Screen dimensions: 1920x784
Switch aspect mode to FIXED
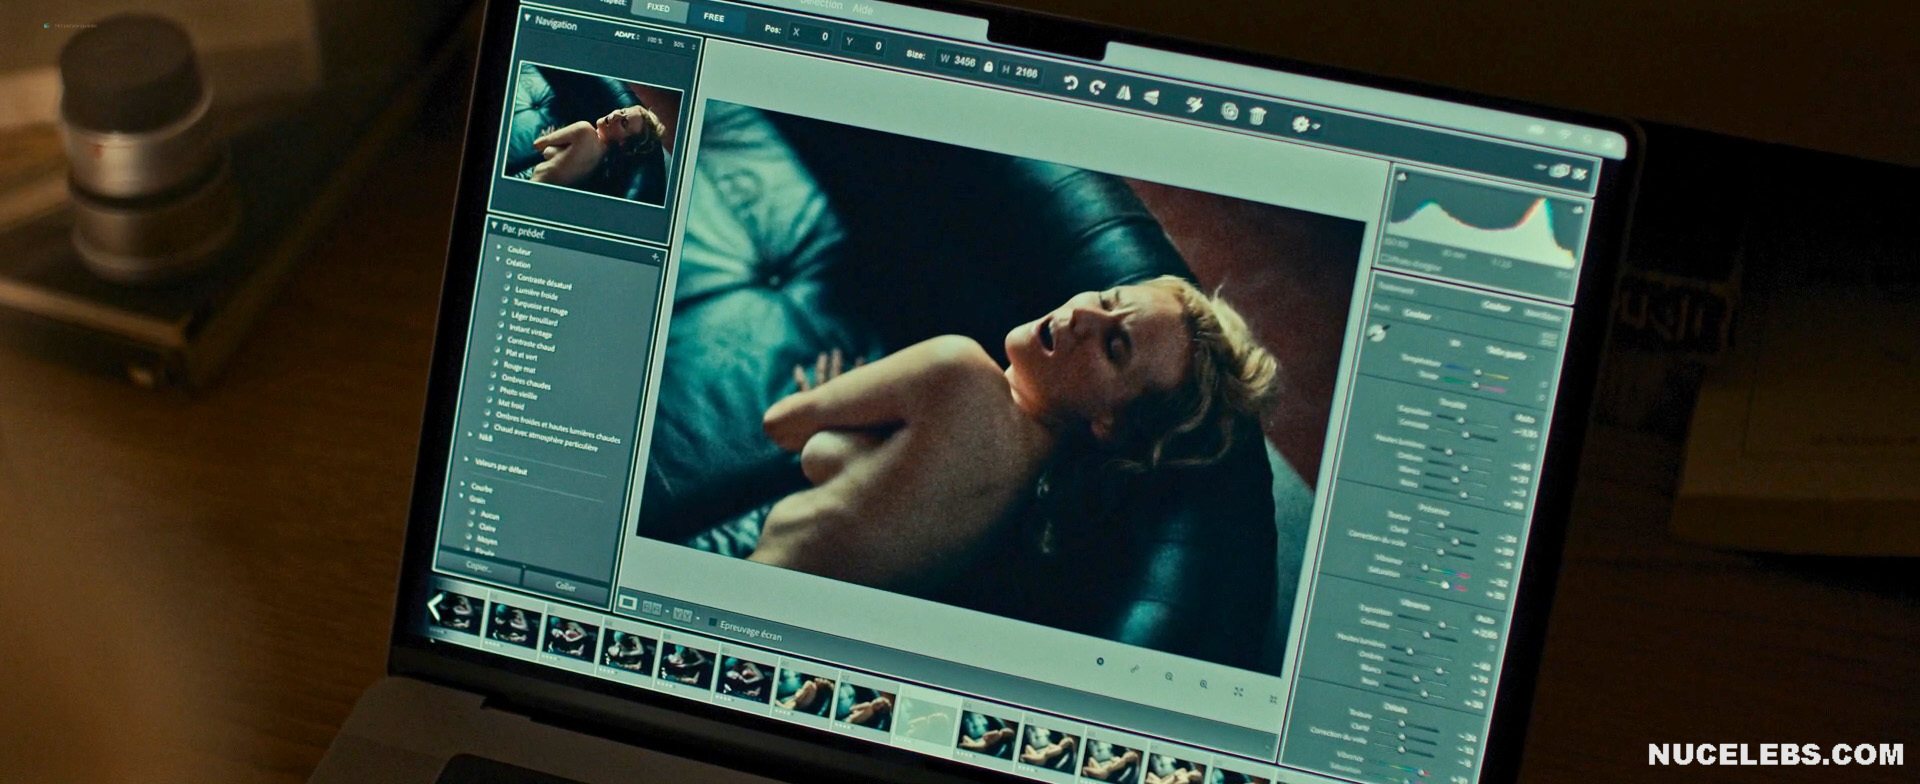[658, 8]
